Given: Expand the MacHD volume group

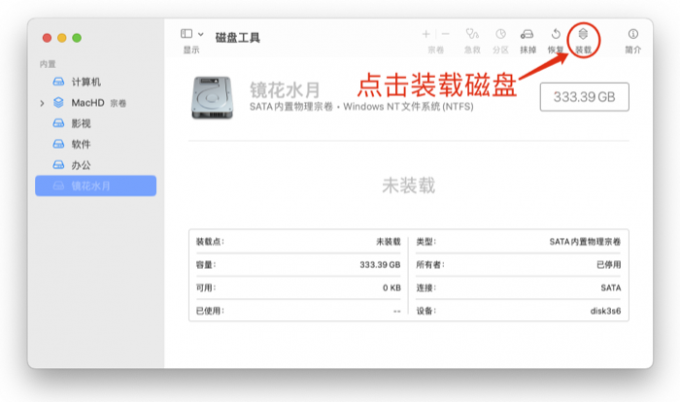Looking at the screenshot, I should coord(42,103).
